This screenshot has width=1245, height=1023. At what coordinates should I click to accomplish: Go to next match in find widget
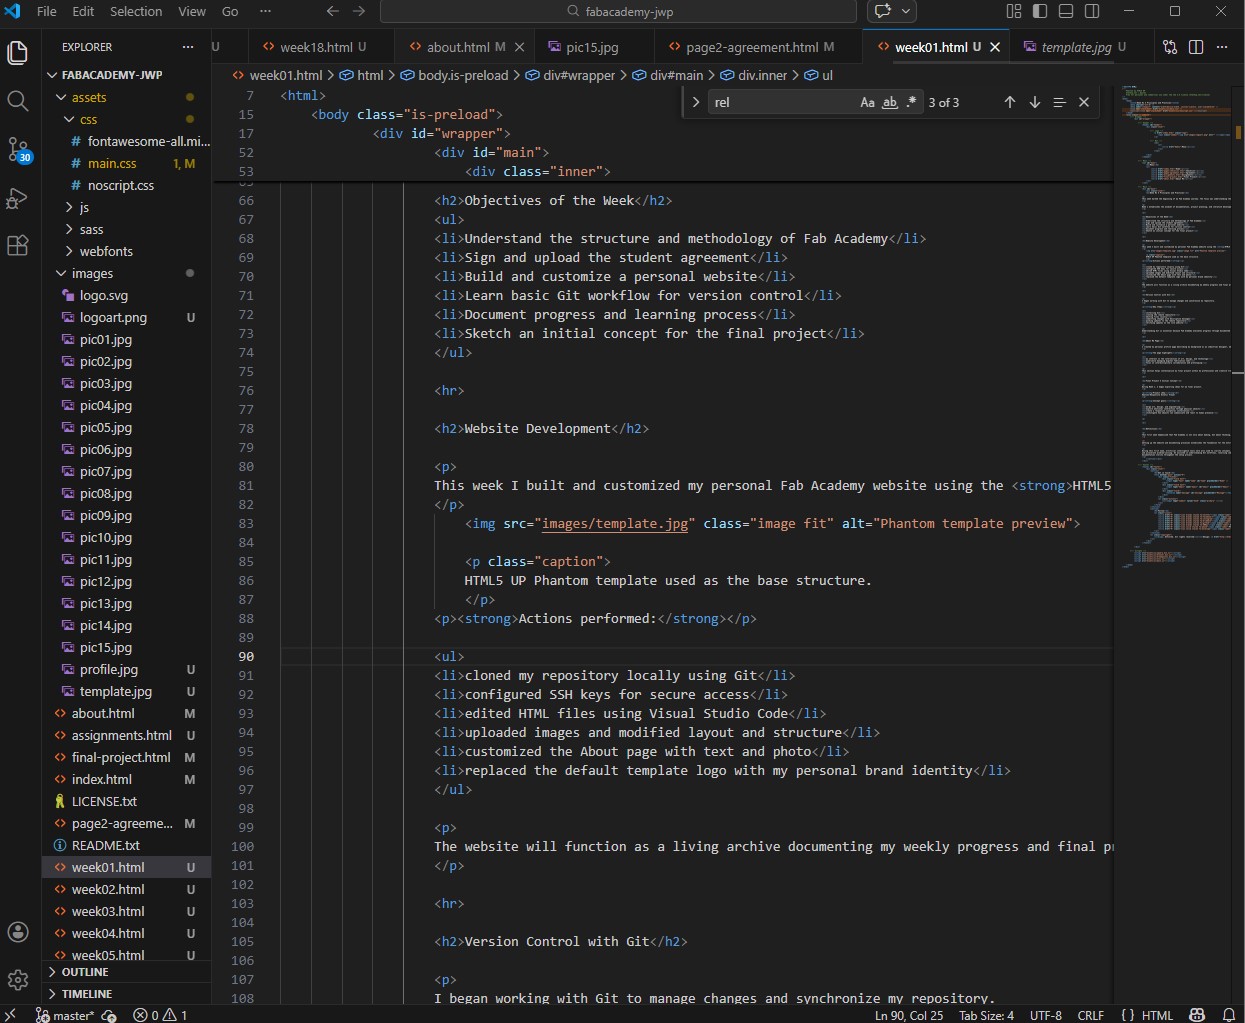tap(1035, 102)
